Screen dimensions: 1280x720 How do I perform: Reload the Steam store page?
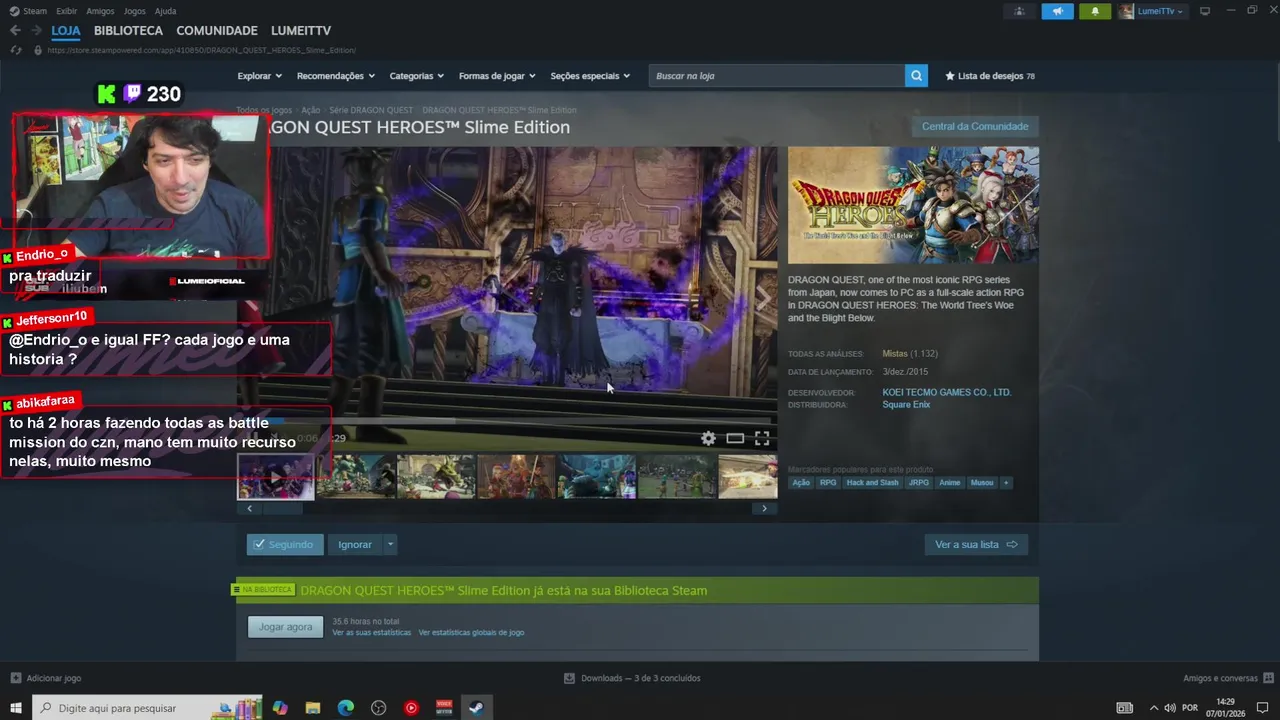[x=16, y=50]
